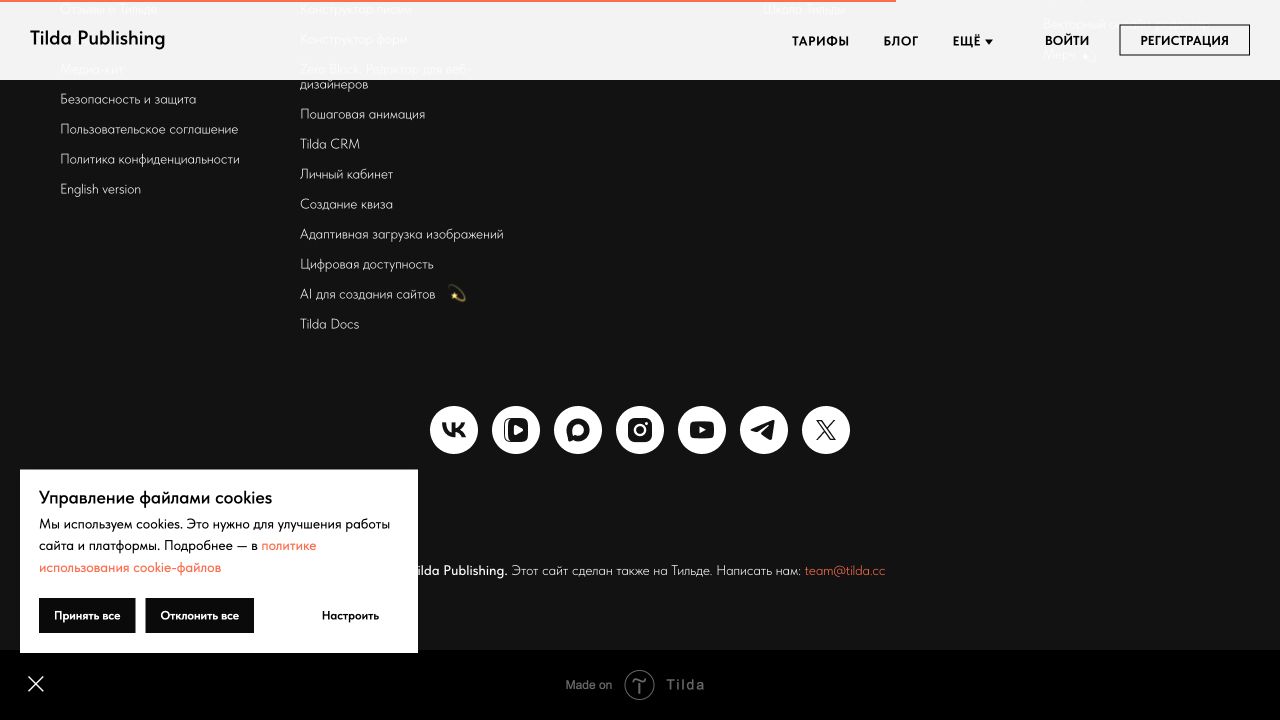
Task: Open Безопасность и защита link
Action: 128,99
